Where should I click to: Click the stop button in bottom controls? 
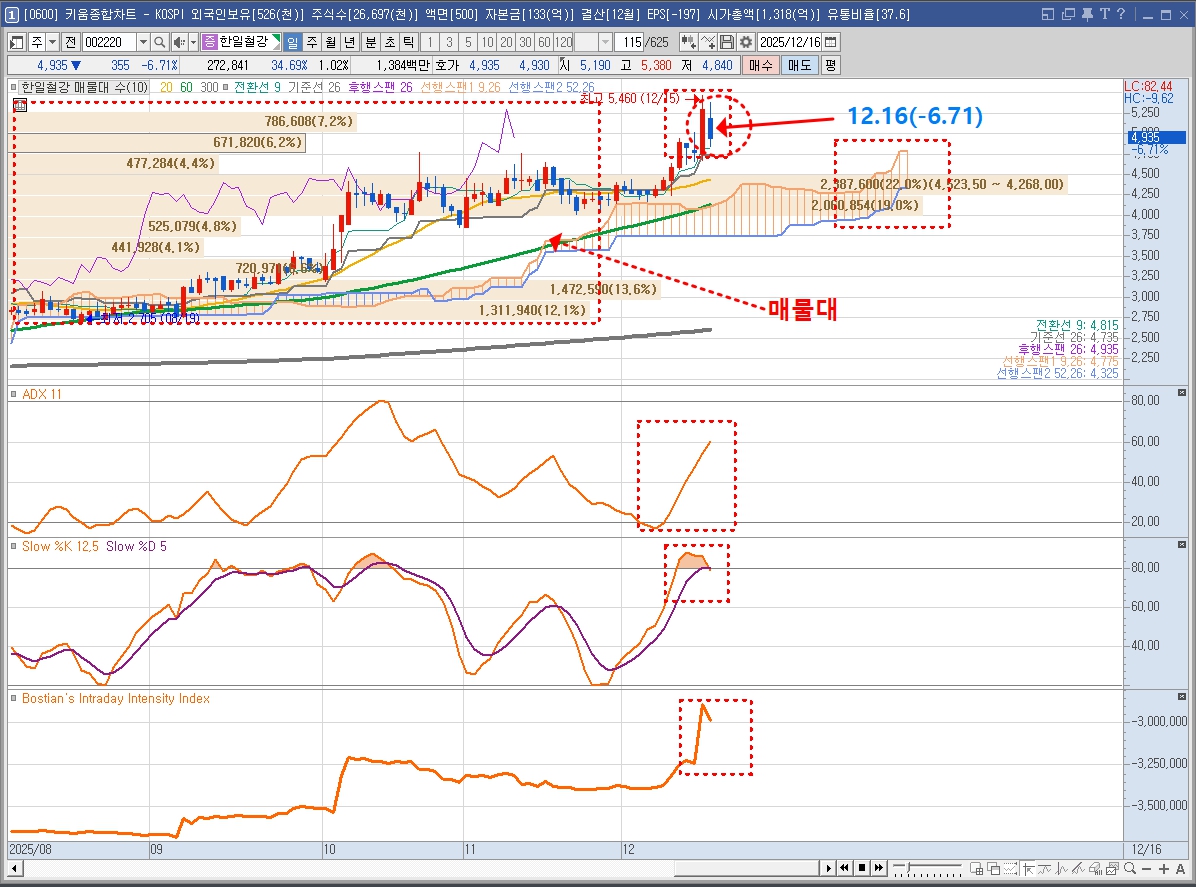click(x=862, y=868)
